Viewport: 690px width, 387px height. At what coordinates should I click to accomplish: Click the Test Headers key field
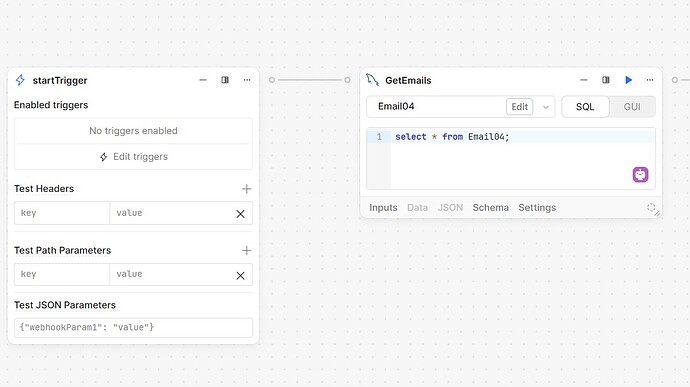tap(62, 213)
